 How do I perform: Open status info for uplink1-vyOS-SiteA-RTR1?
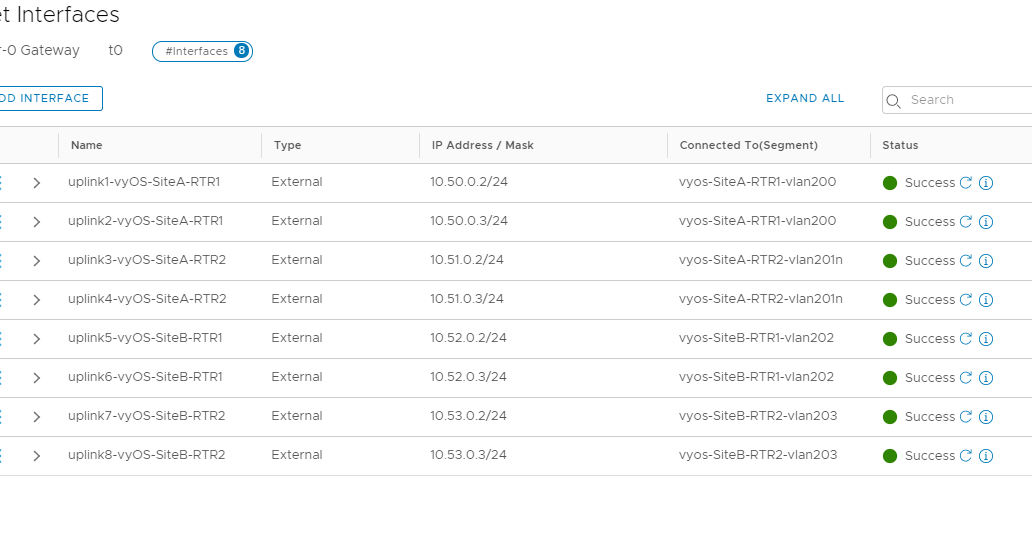[986, 183]
